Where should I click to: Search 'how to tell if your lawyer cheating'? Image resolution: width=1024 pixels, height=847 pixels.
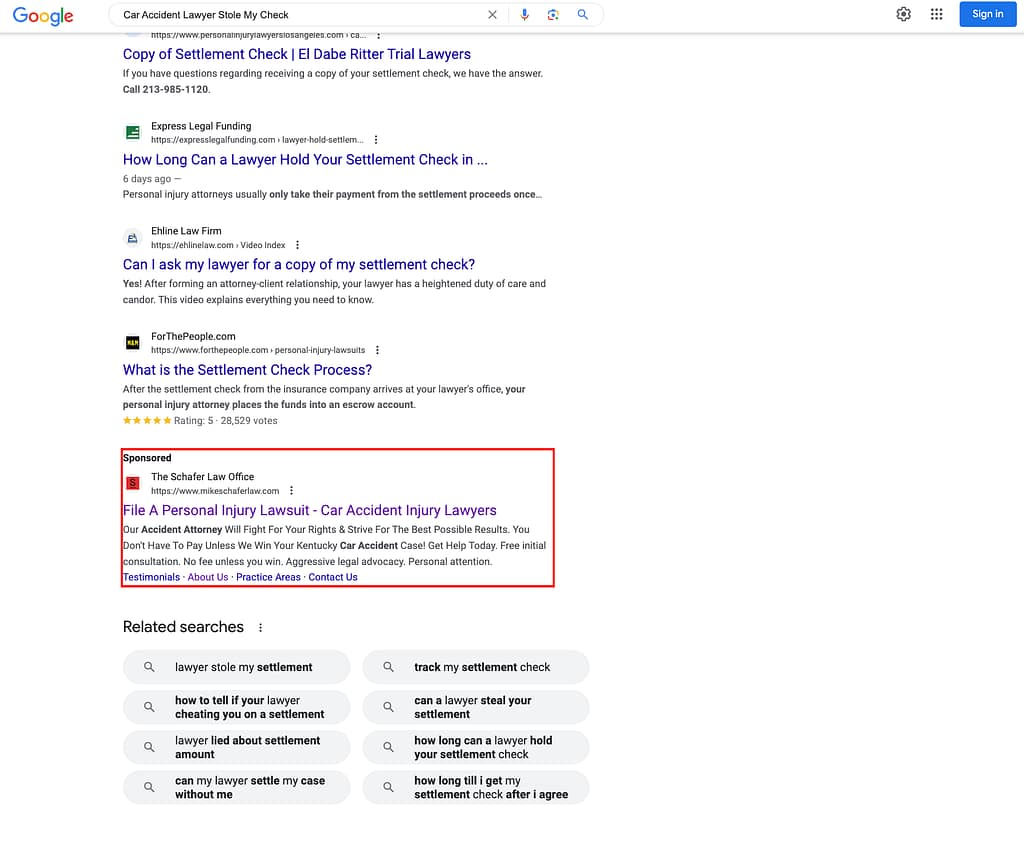(236, 707)
